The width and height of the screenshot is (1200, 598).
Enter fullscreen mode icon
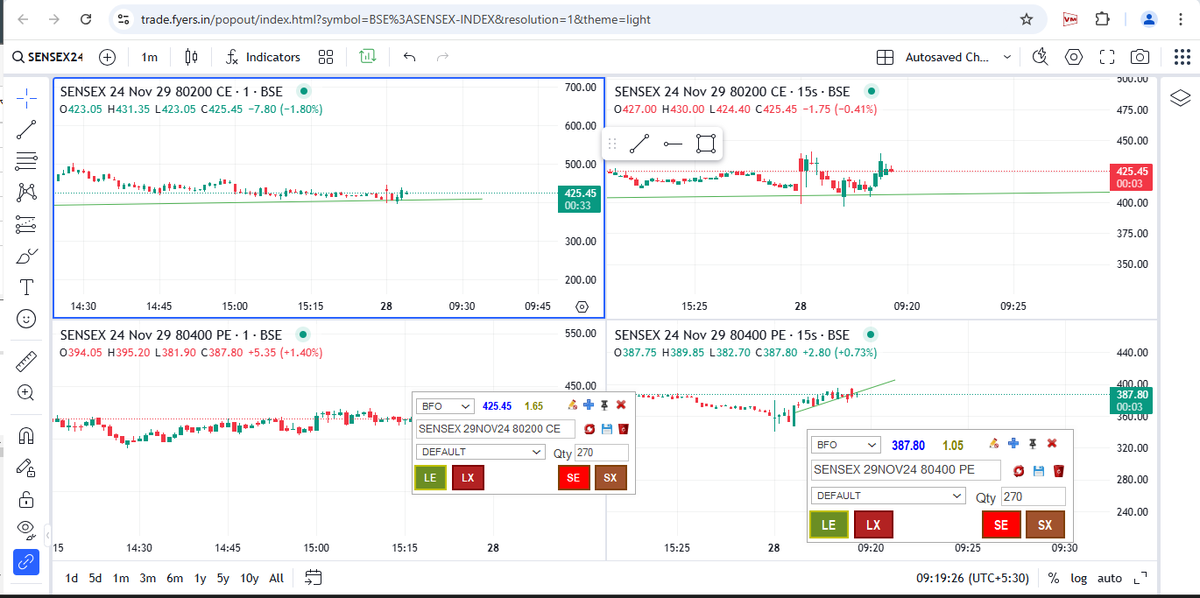(x=1107, y=57)
